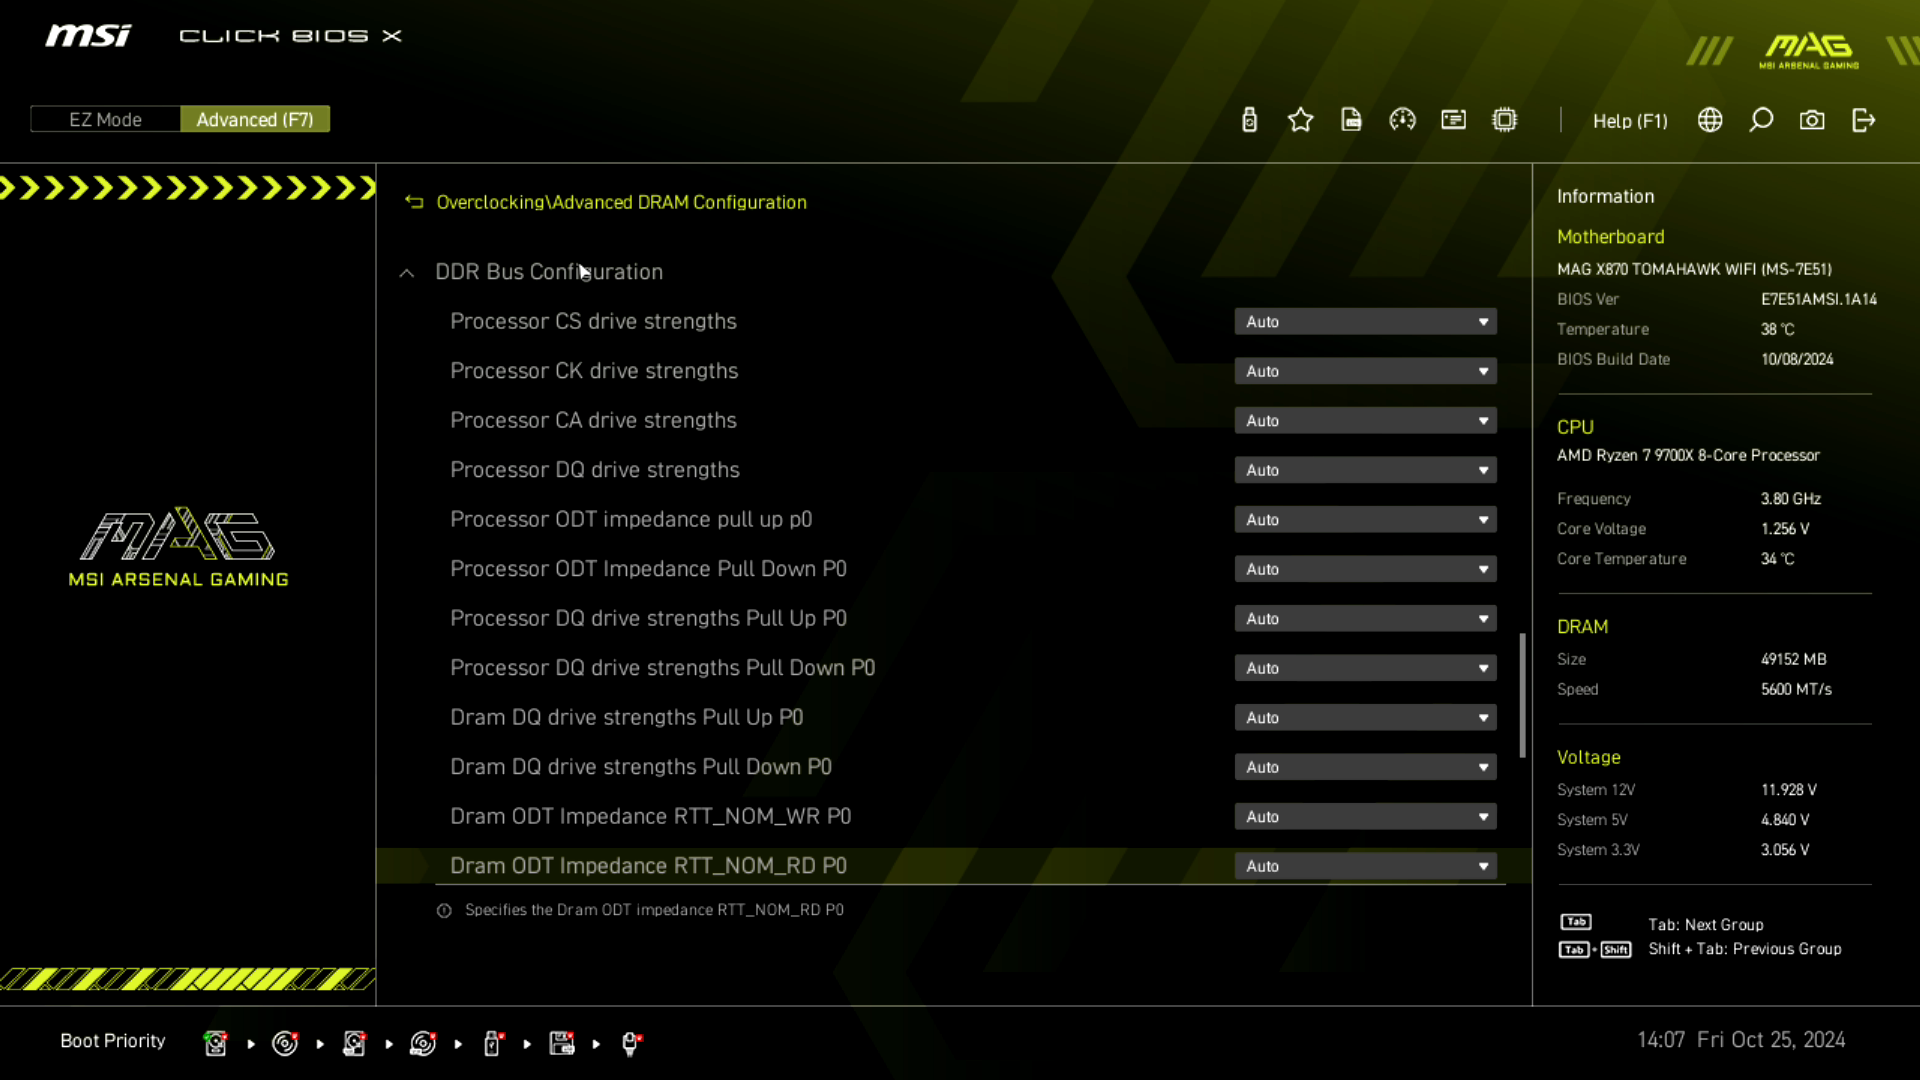Open search with the magnifier icon
The width and height of the screenshot is (1920, 1080).
click(x=1761, y=120)
